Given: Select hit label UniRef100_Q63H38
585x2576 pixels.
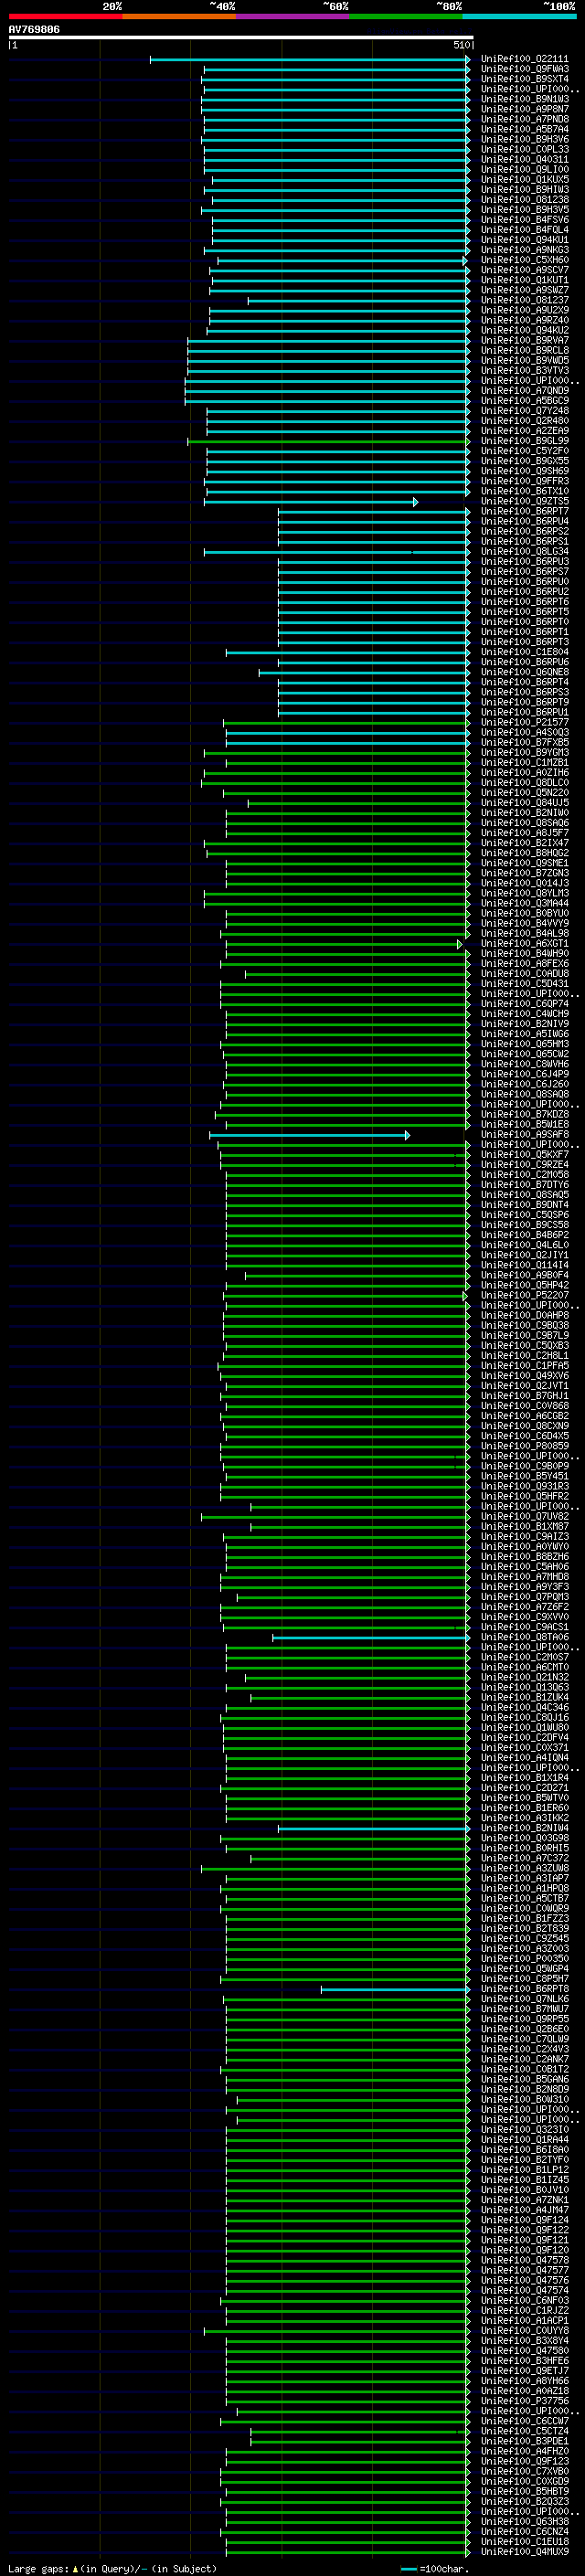Looking at the screenshot, I should (x=525, y=2521).
